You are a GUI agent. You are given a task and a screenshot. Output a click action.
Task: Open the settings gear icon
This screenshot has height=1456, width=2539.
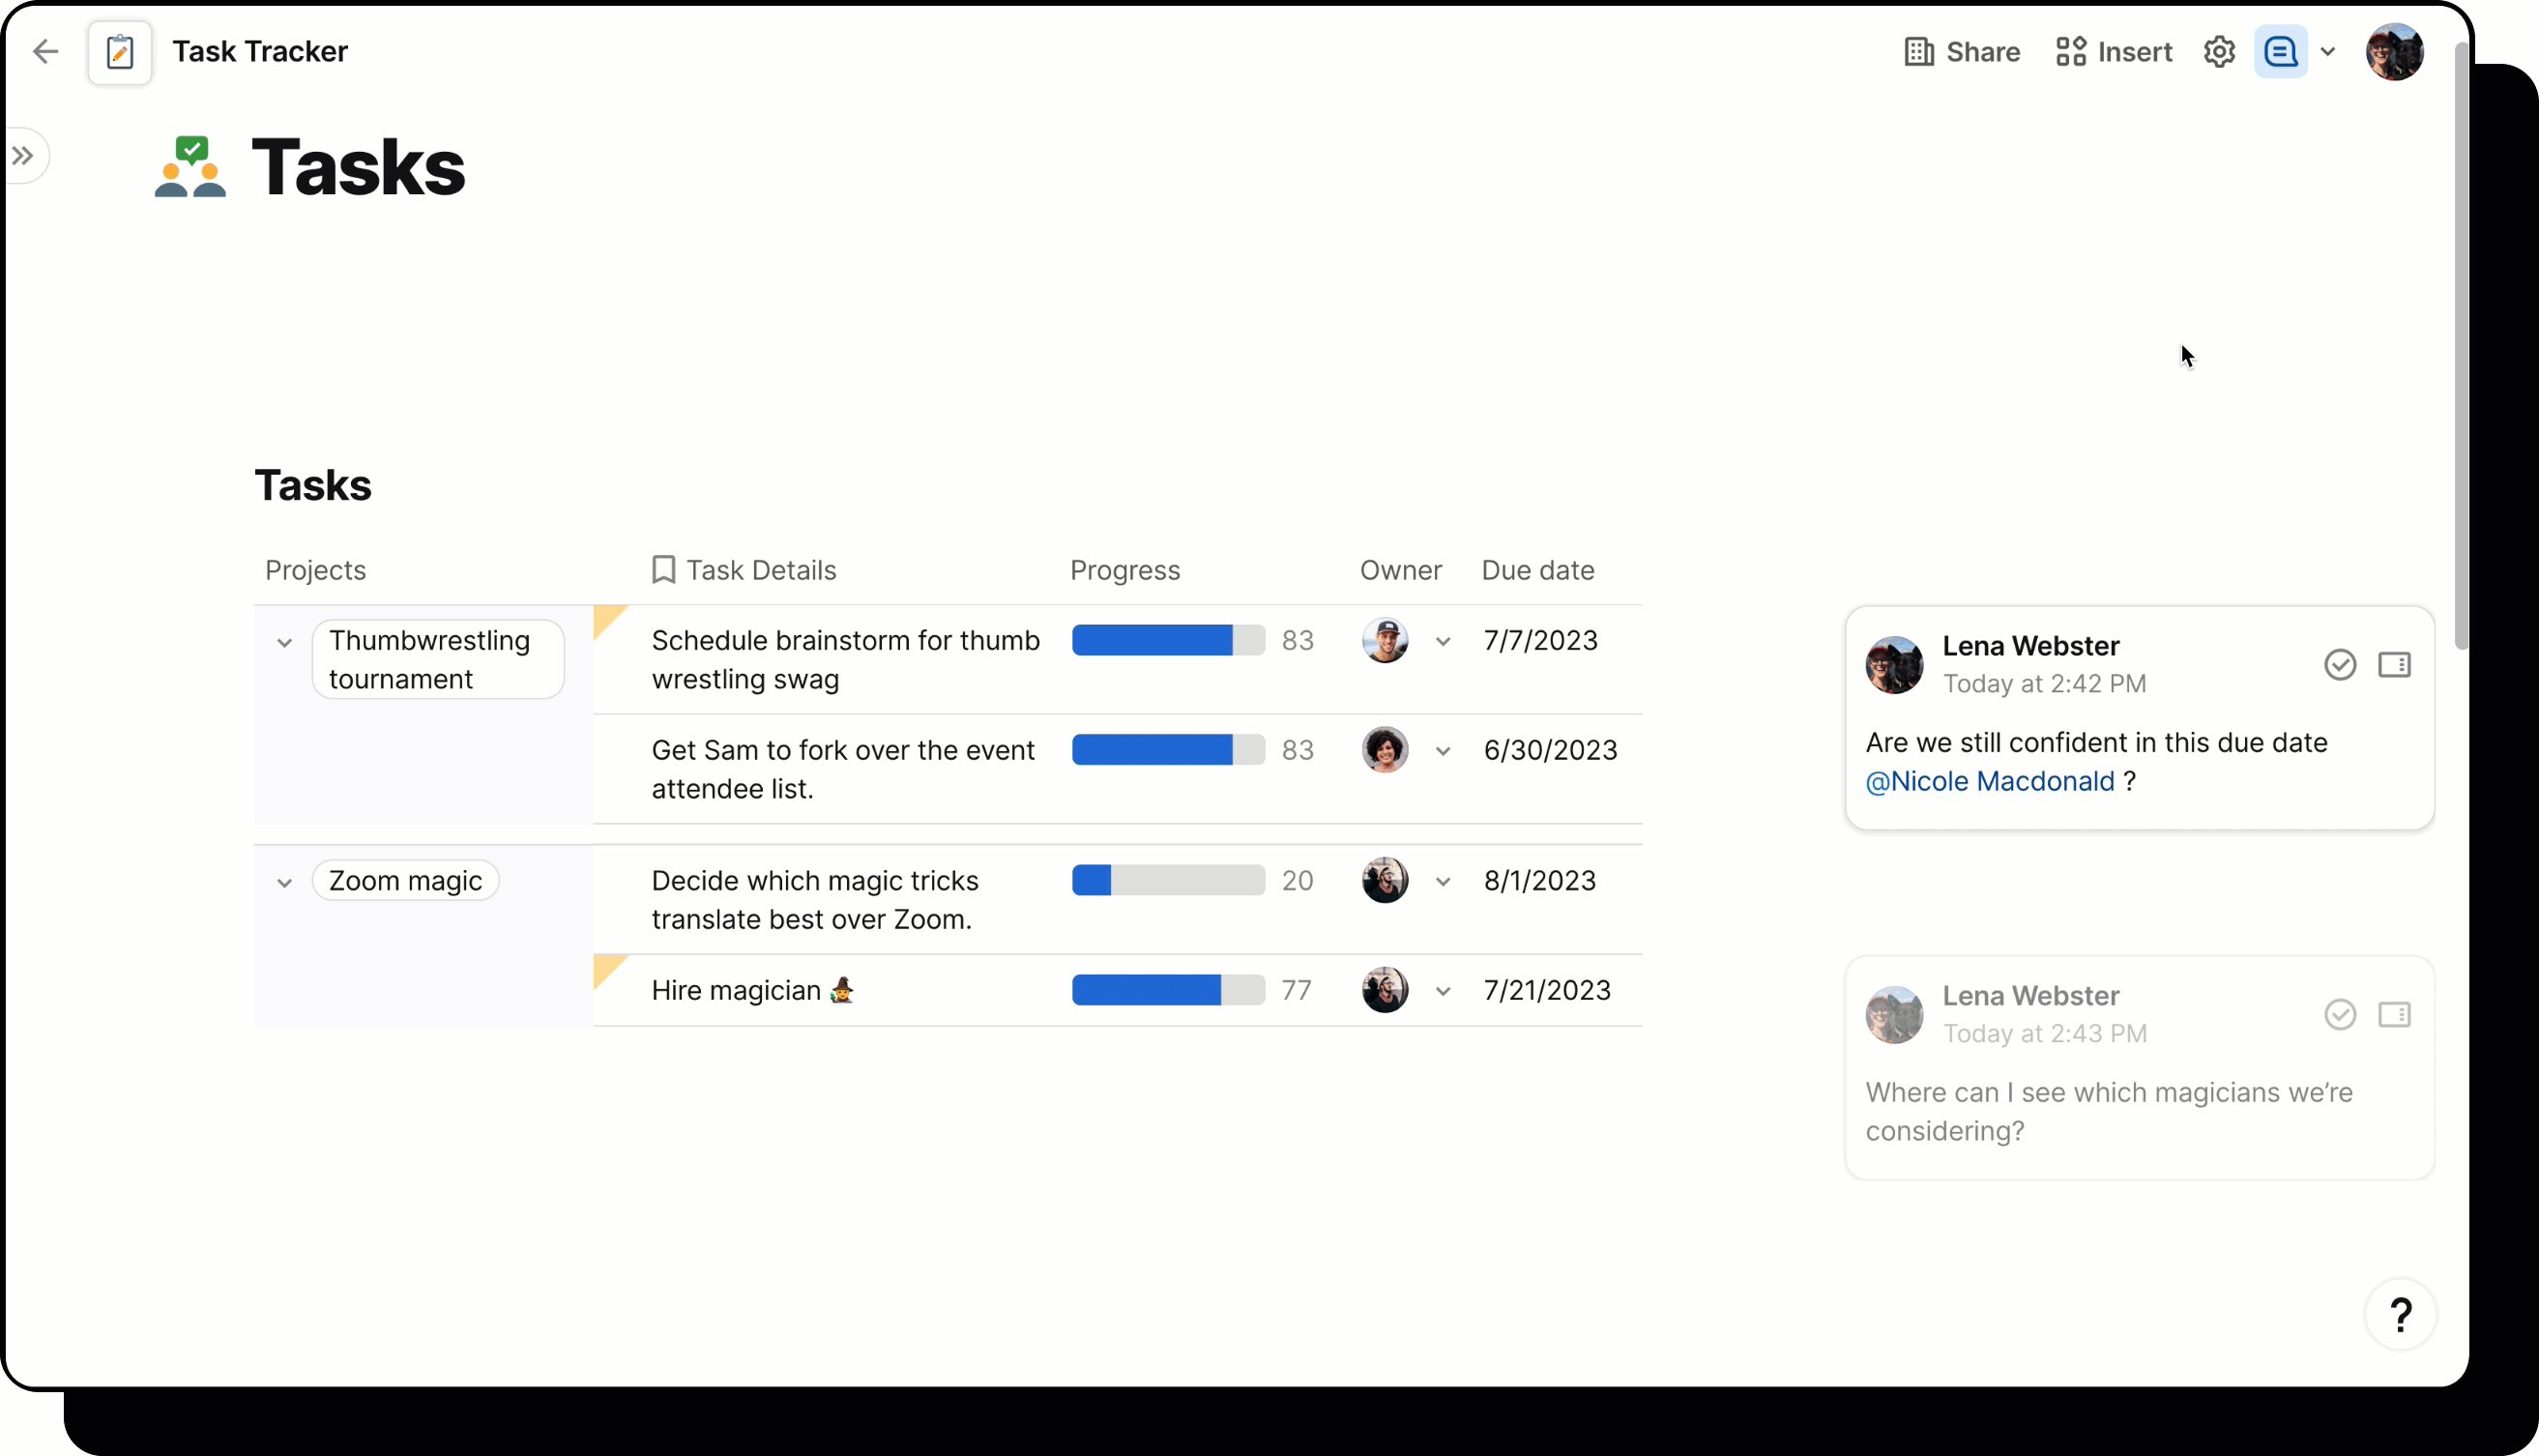point(2219,51)
